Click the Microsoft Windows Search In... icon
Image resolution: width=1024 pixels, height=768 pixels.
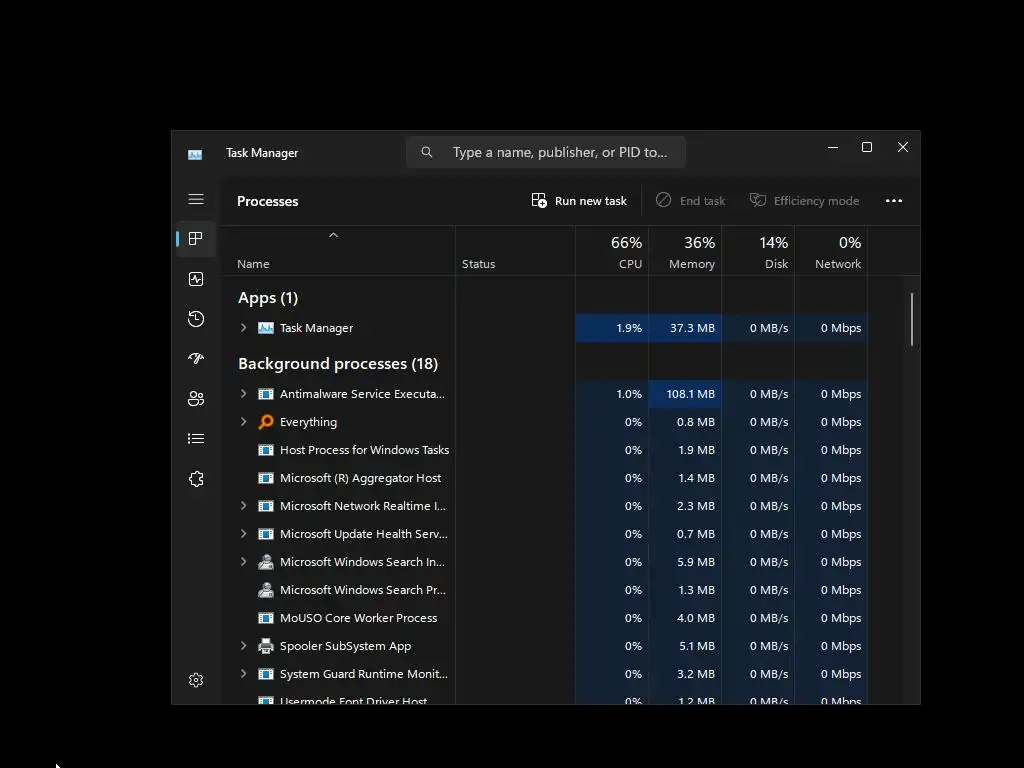coord(266,562)
